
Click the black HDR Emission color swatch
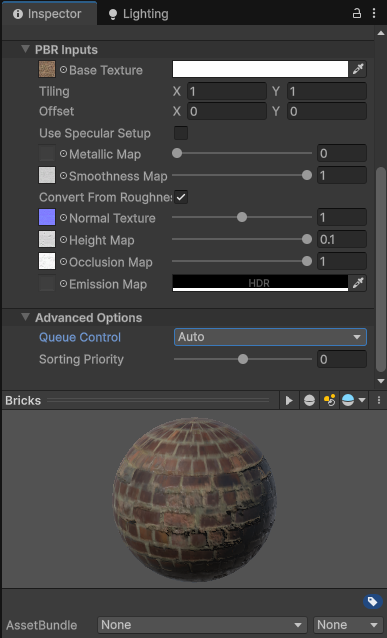pos(260,283)
